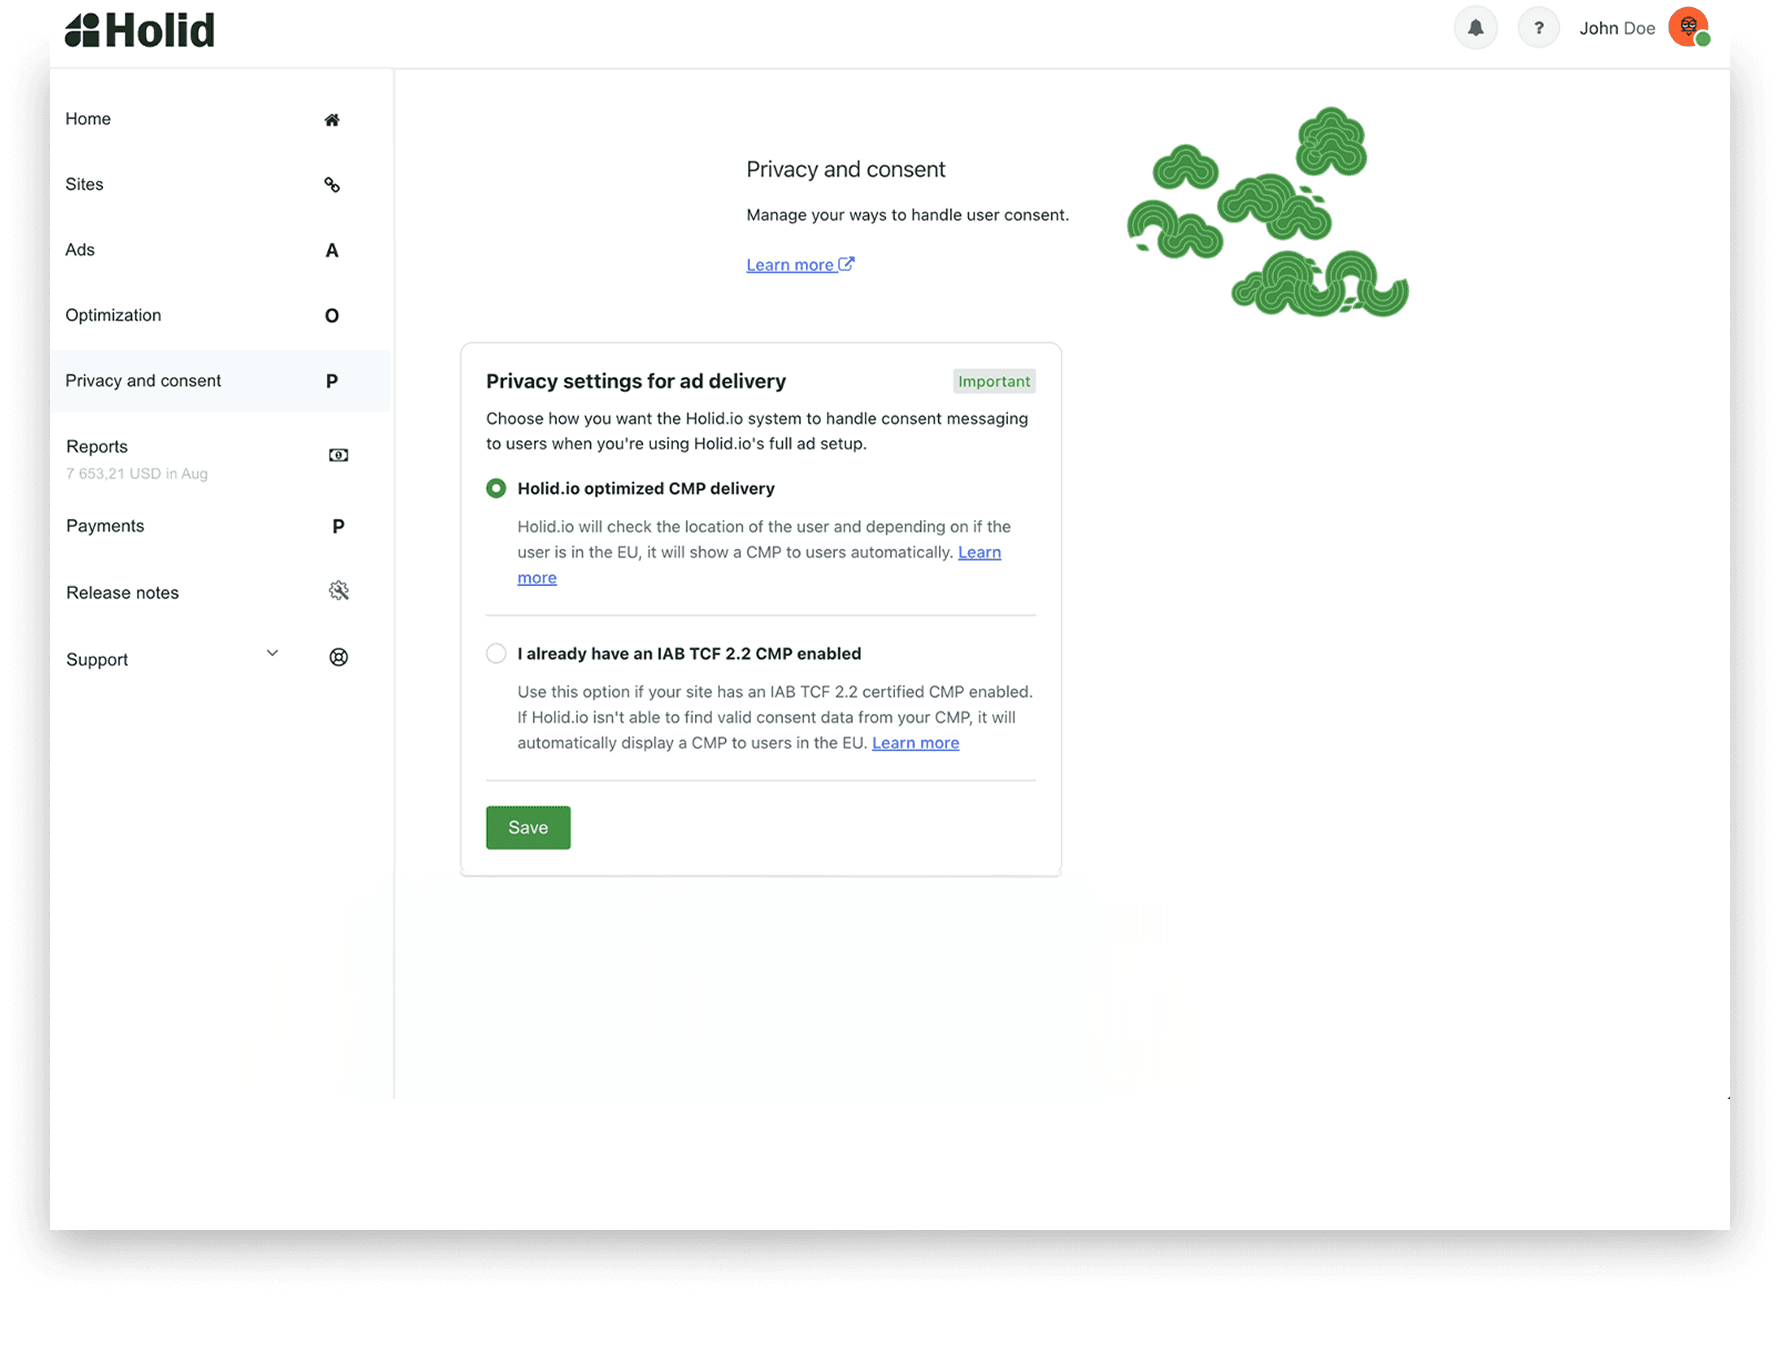Viewport: 1780px width, 1350px height.
Task: Go to Home in the sidebar
Action: coord(88,119)
